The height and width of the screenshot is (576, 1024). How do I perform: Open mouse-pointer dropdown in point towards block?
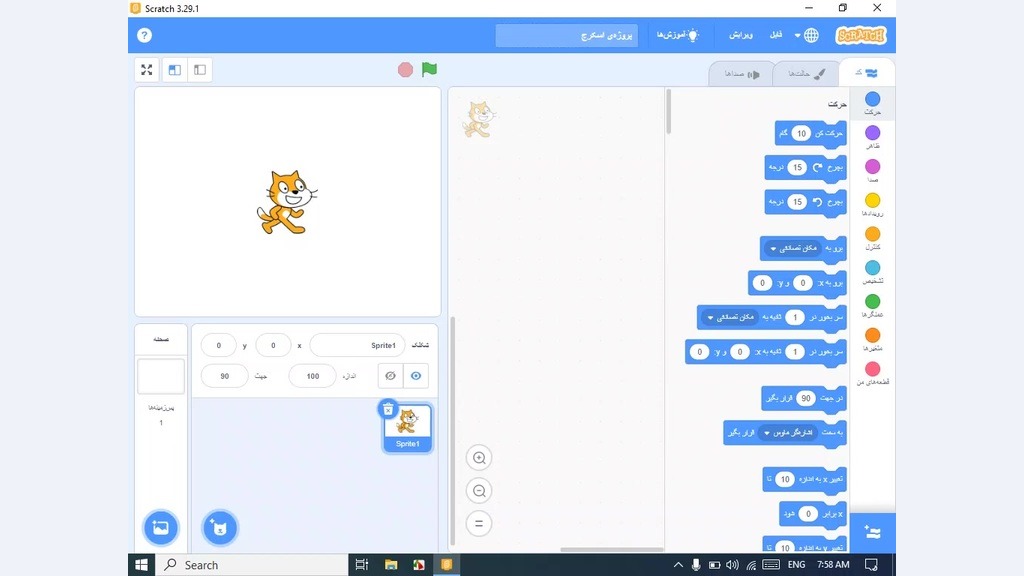789,433
